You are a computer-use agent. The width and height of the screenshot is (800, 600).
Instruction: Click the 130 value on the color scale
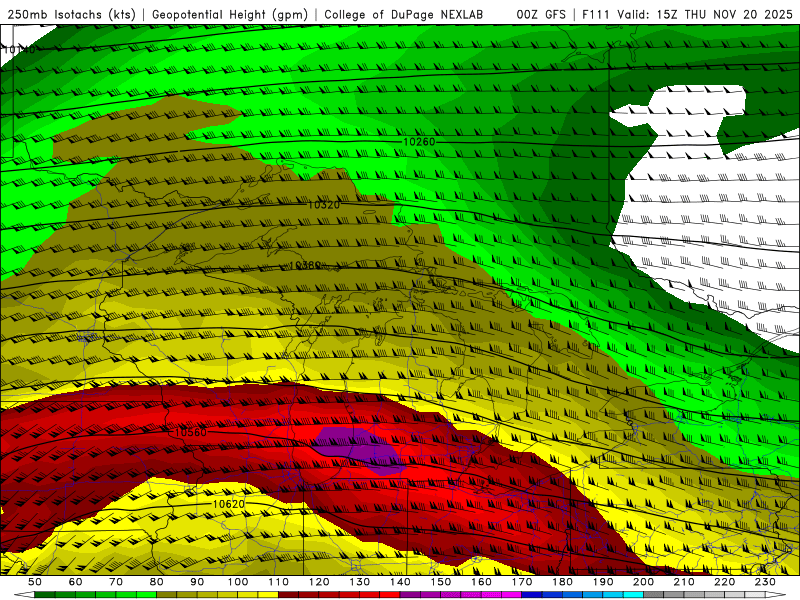(x=360, y=582)
